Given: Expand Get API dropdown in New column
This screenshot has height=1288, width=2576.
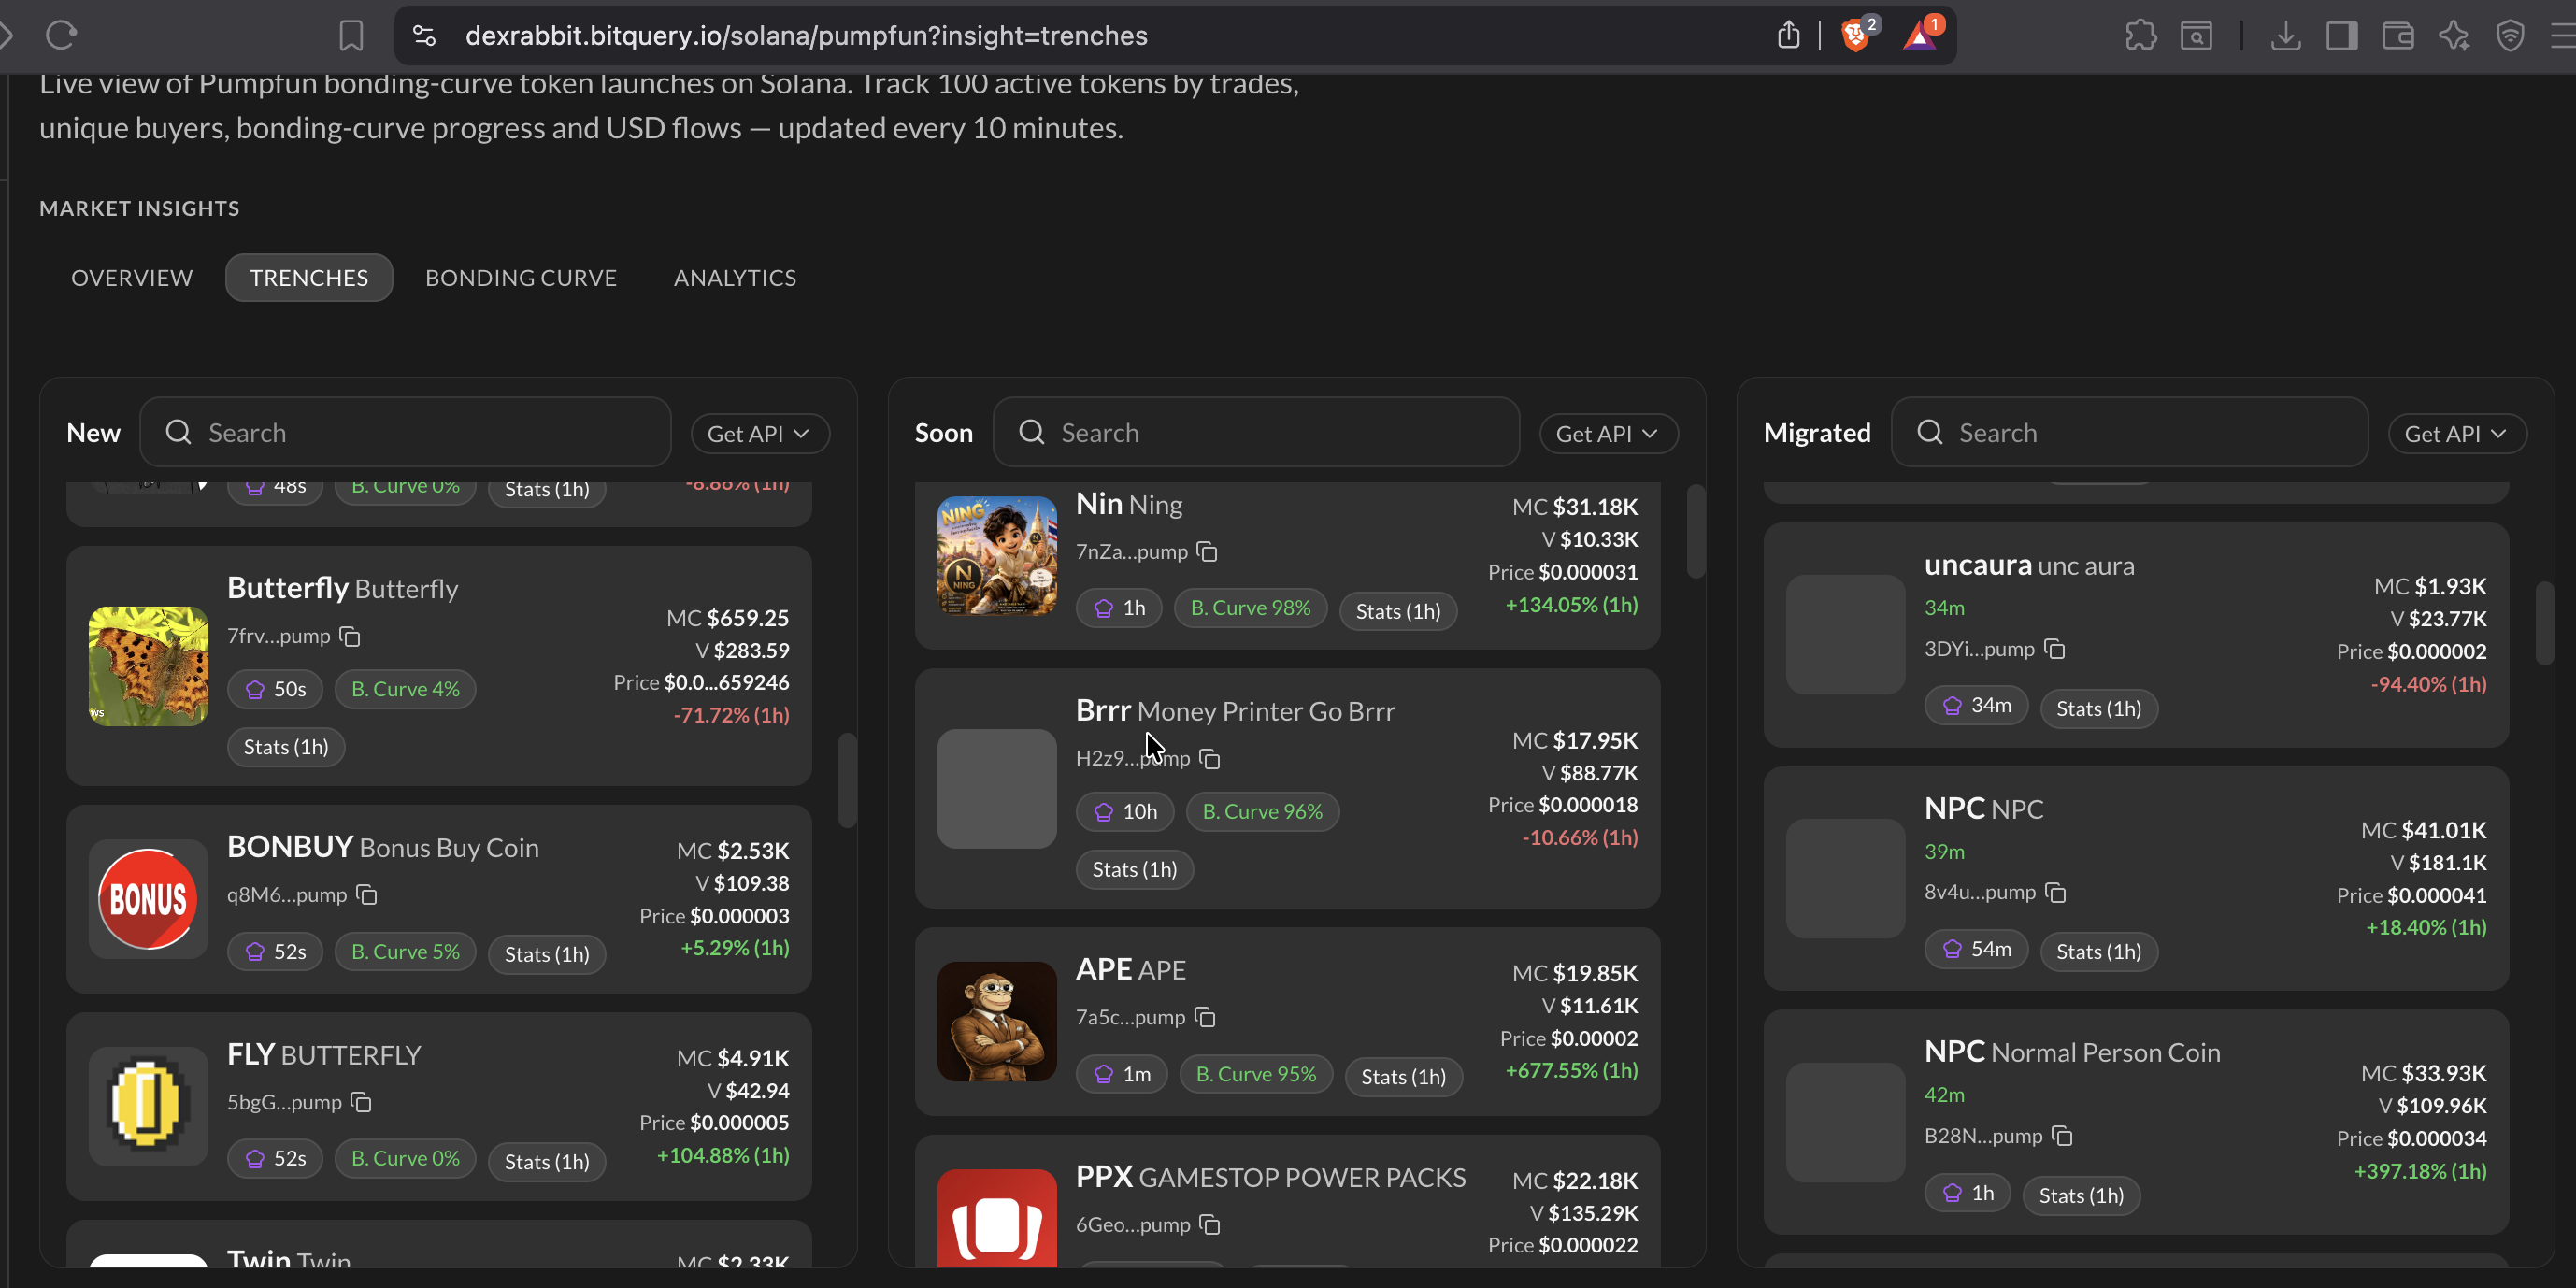Looking at the screenshot, I should click(x=759, y=434).
